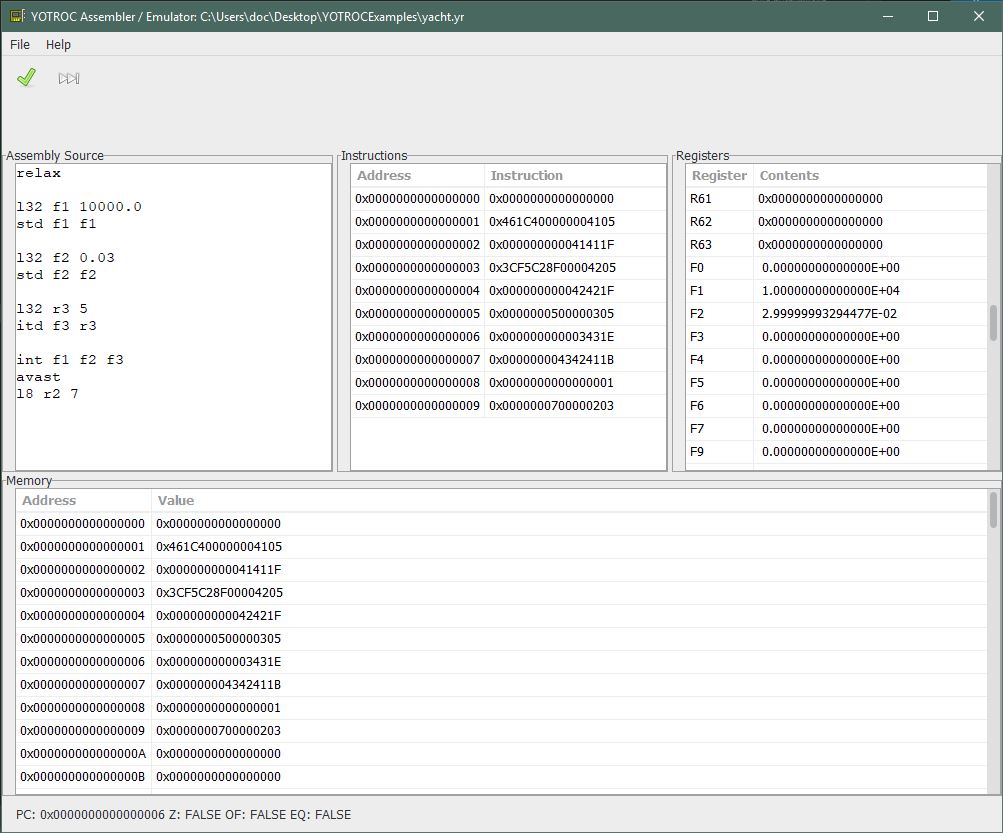Select memory value 0x3CF5C28F00004205
This screenshot has height=833, width=1003.
point(219,592)
